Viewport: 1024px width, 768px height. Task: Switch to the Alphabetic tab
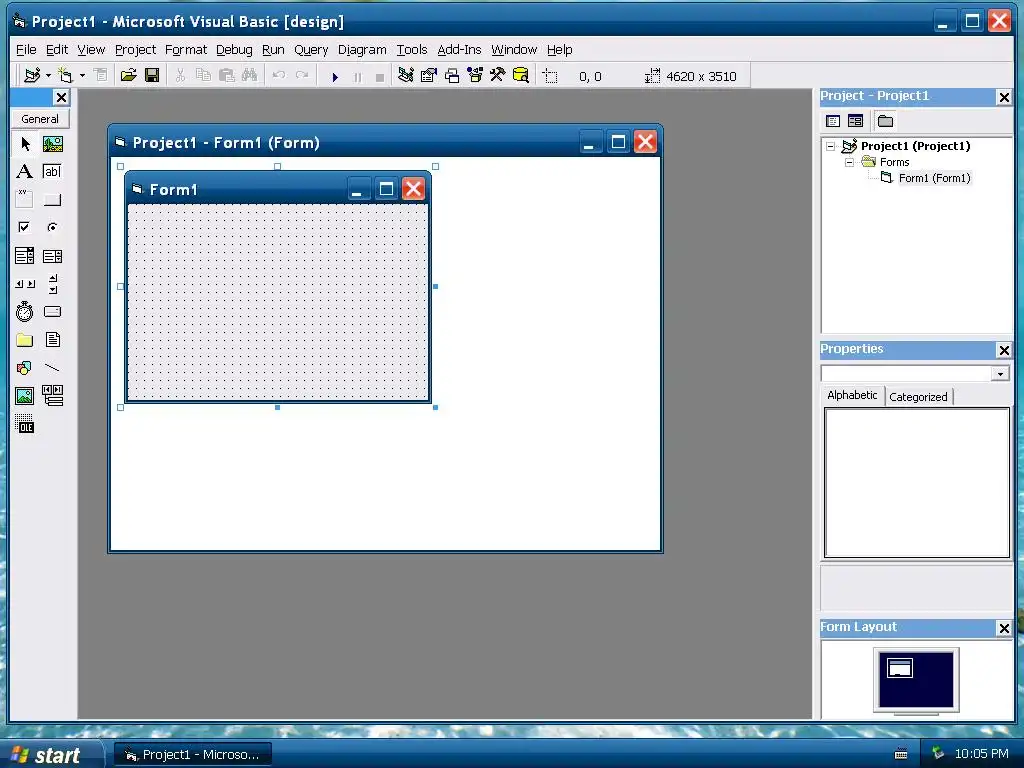(852, 395)
